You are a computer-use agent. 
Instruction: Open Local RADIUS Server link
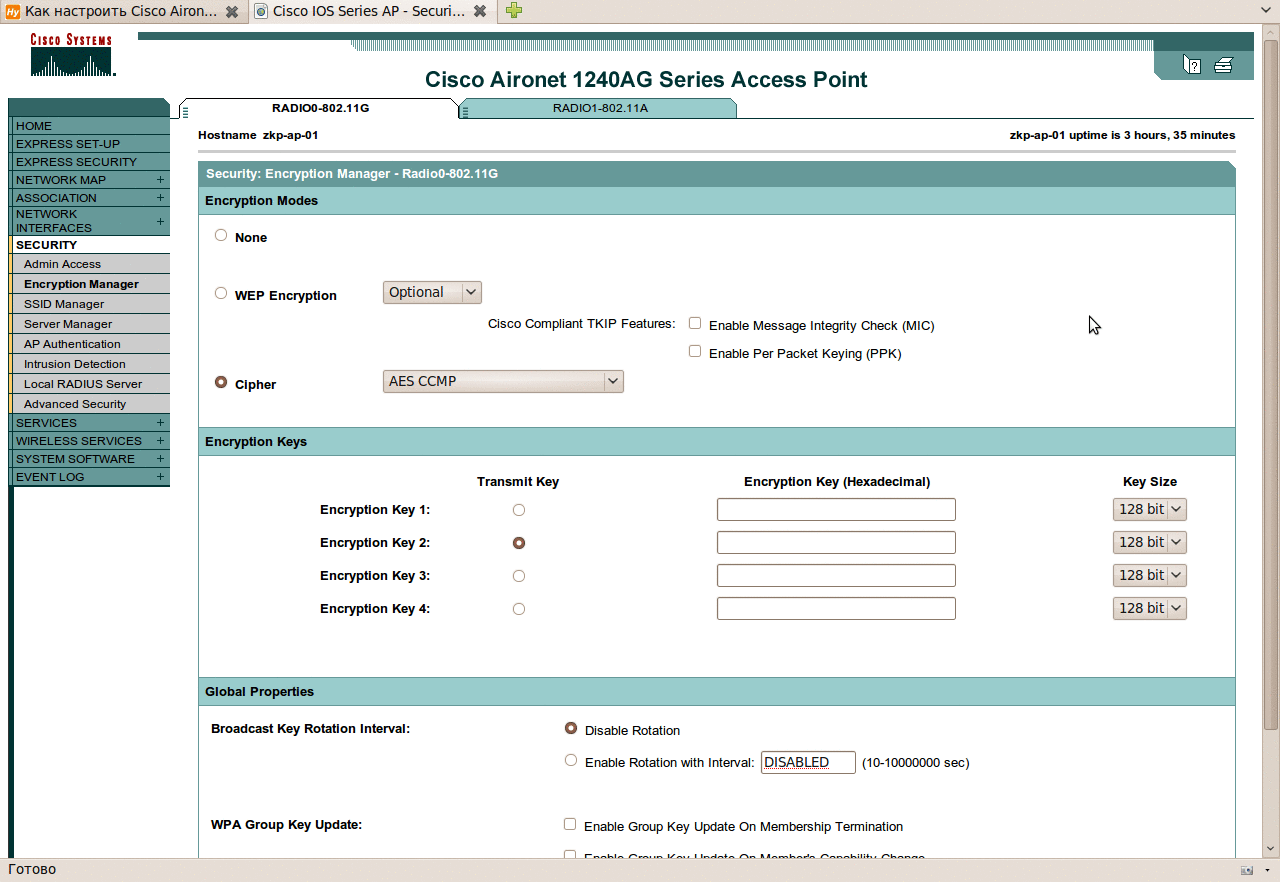83,384
